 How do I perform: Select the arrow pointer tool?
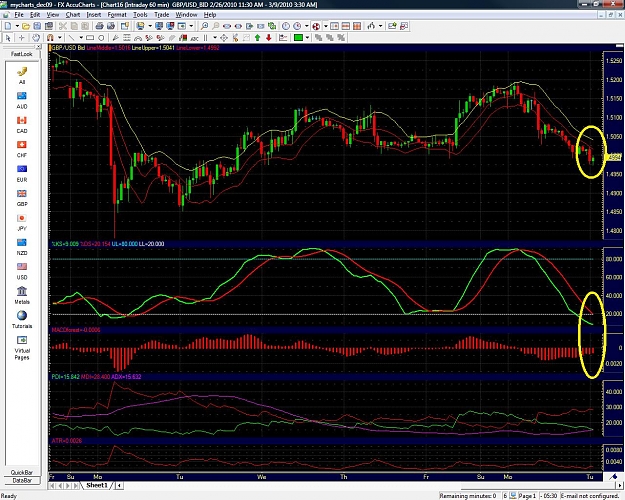[8, 38]
